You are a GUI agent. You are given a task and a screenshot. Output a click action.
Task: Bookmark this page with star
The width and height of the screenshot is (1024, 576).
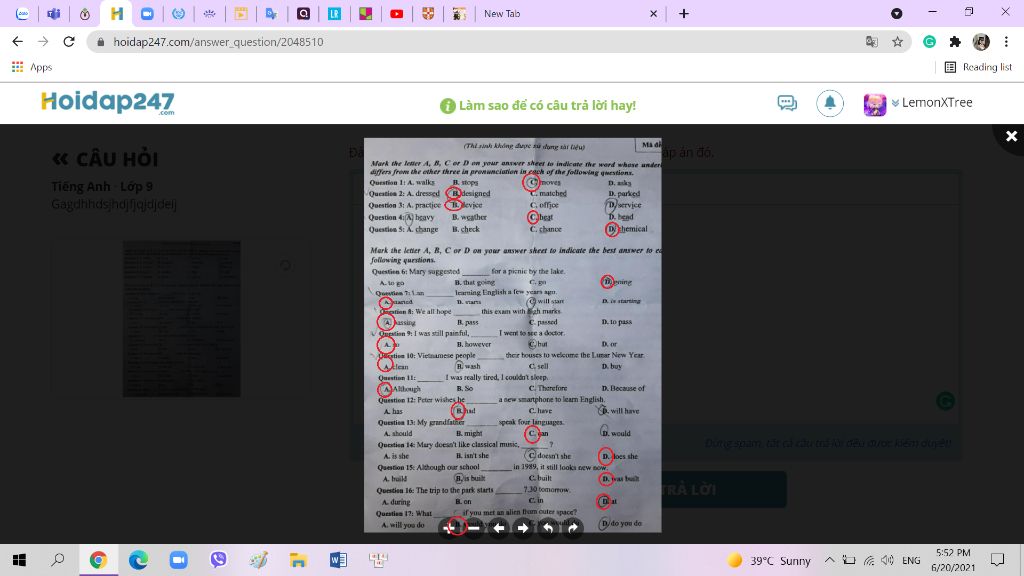tap(898, 42)
